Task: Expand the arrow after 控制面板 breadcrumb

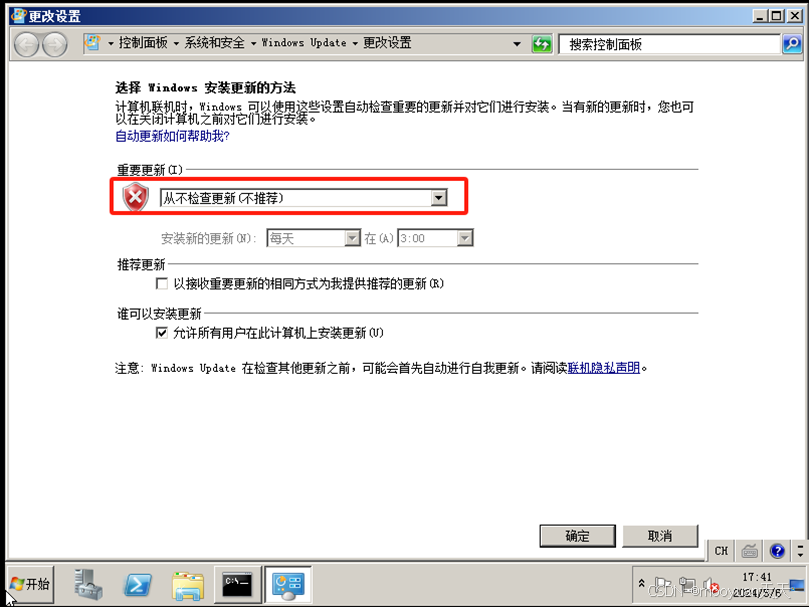Action: click(x=176, y=43)
